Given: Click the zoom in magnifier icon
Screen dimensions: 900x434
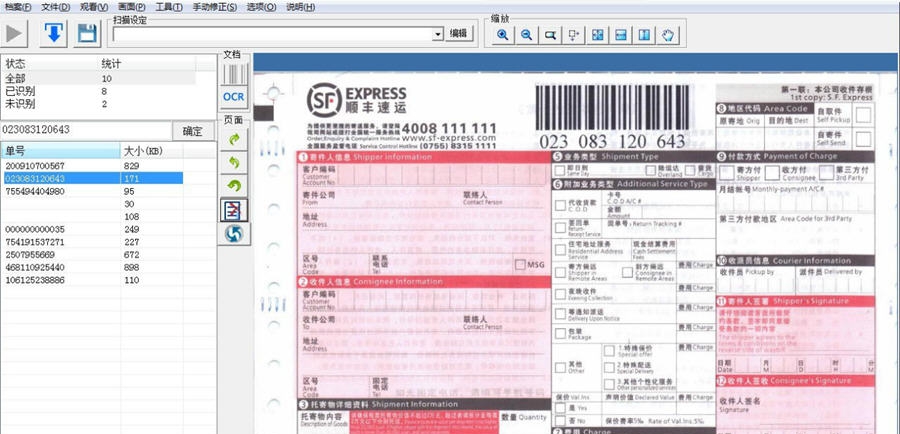Looking at the screenshot, I should pos(503,35).
